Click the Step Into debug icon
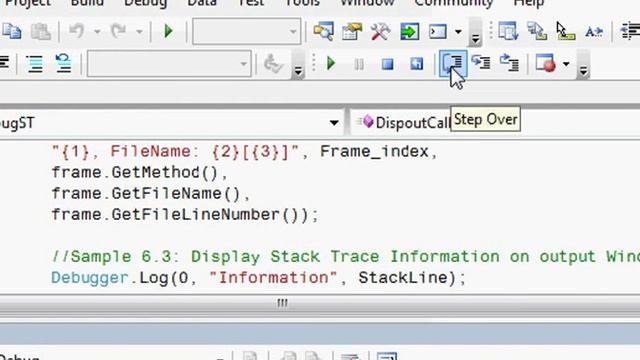Image resolution: width=640 pixels, height=360 pixels. click(481, 63)
